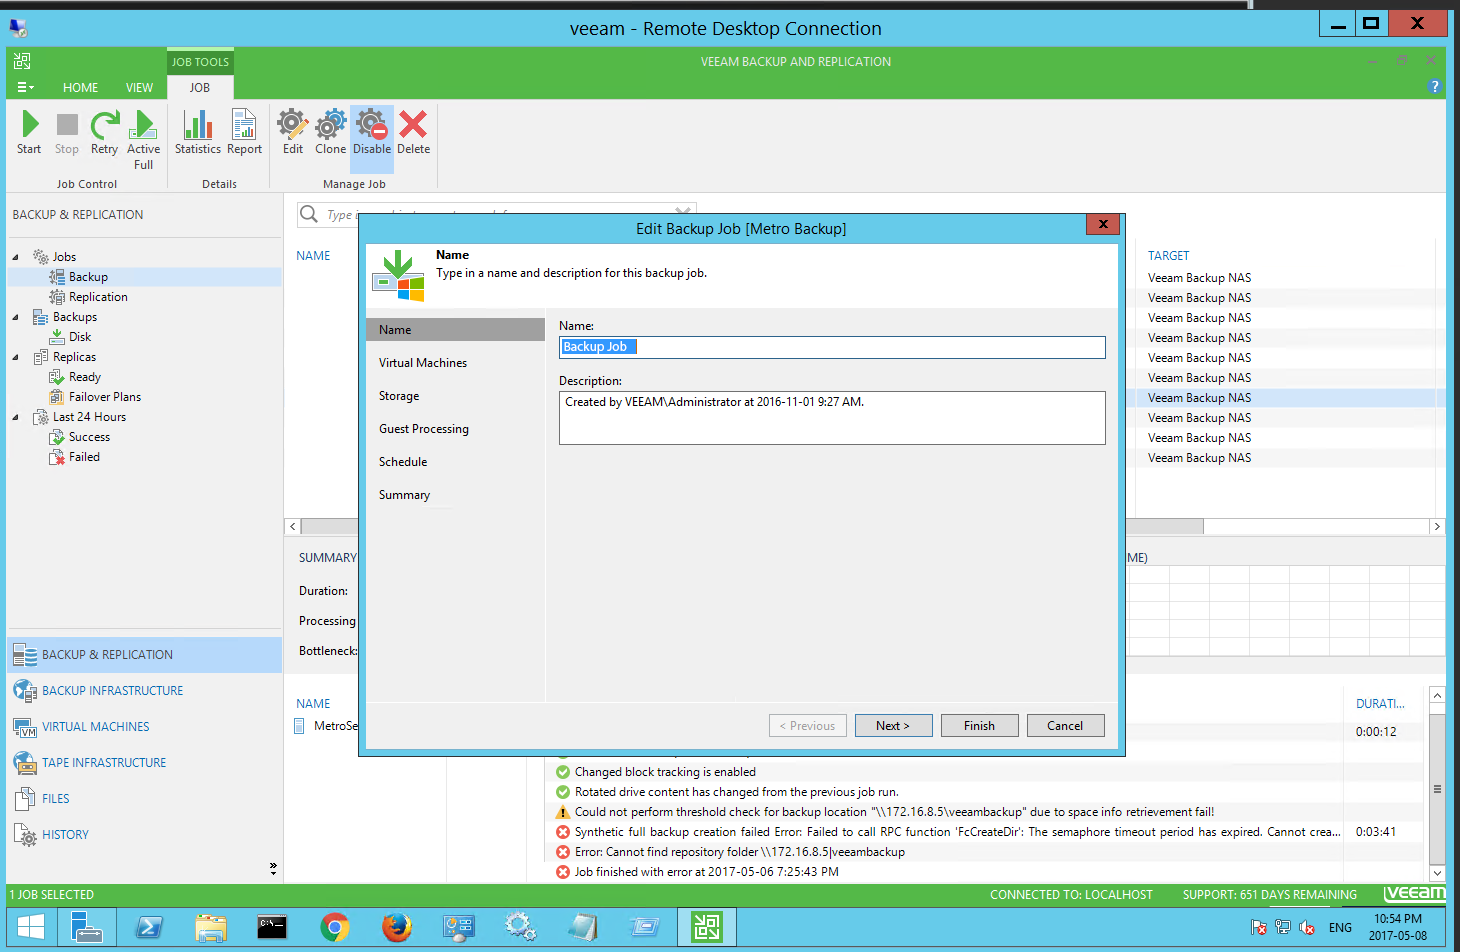Viewport: 1460px width, 952px height.
Task: Select Failed under Last 24 Hours
Action: tap(84, 457)
